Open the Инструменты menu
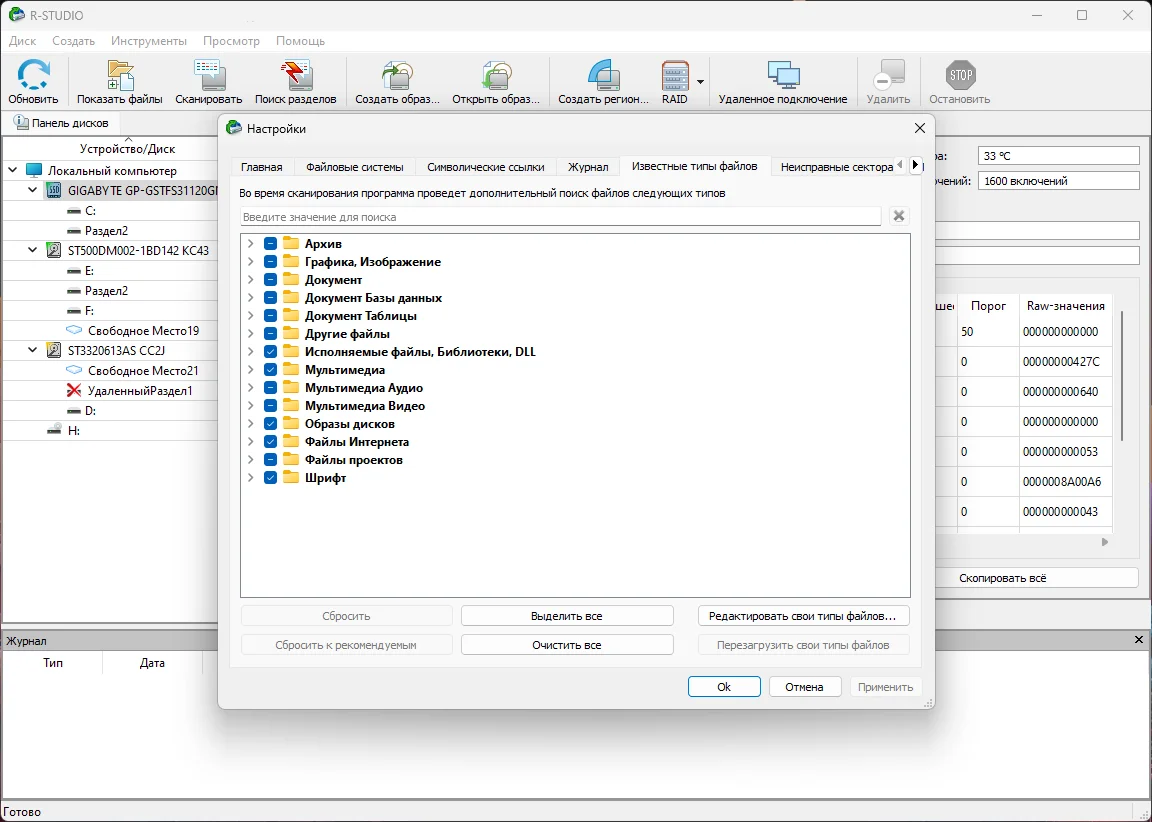The image size is (1152, 822). pyautogui.click(x=149, y=41)
